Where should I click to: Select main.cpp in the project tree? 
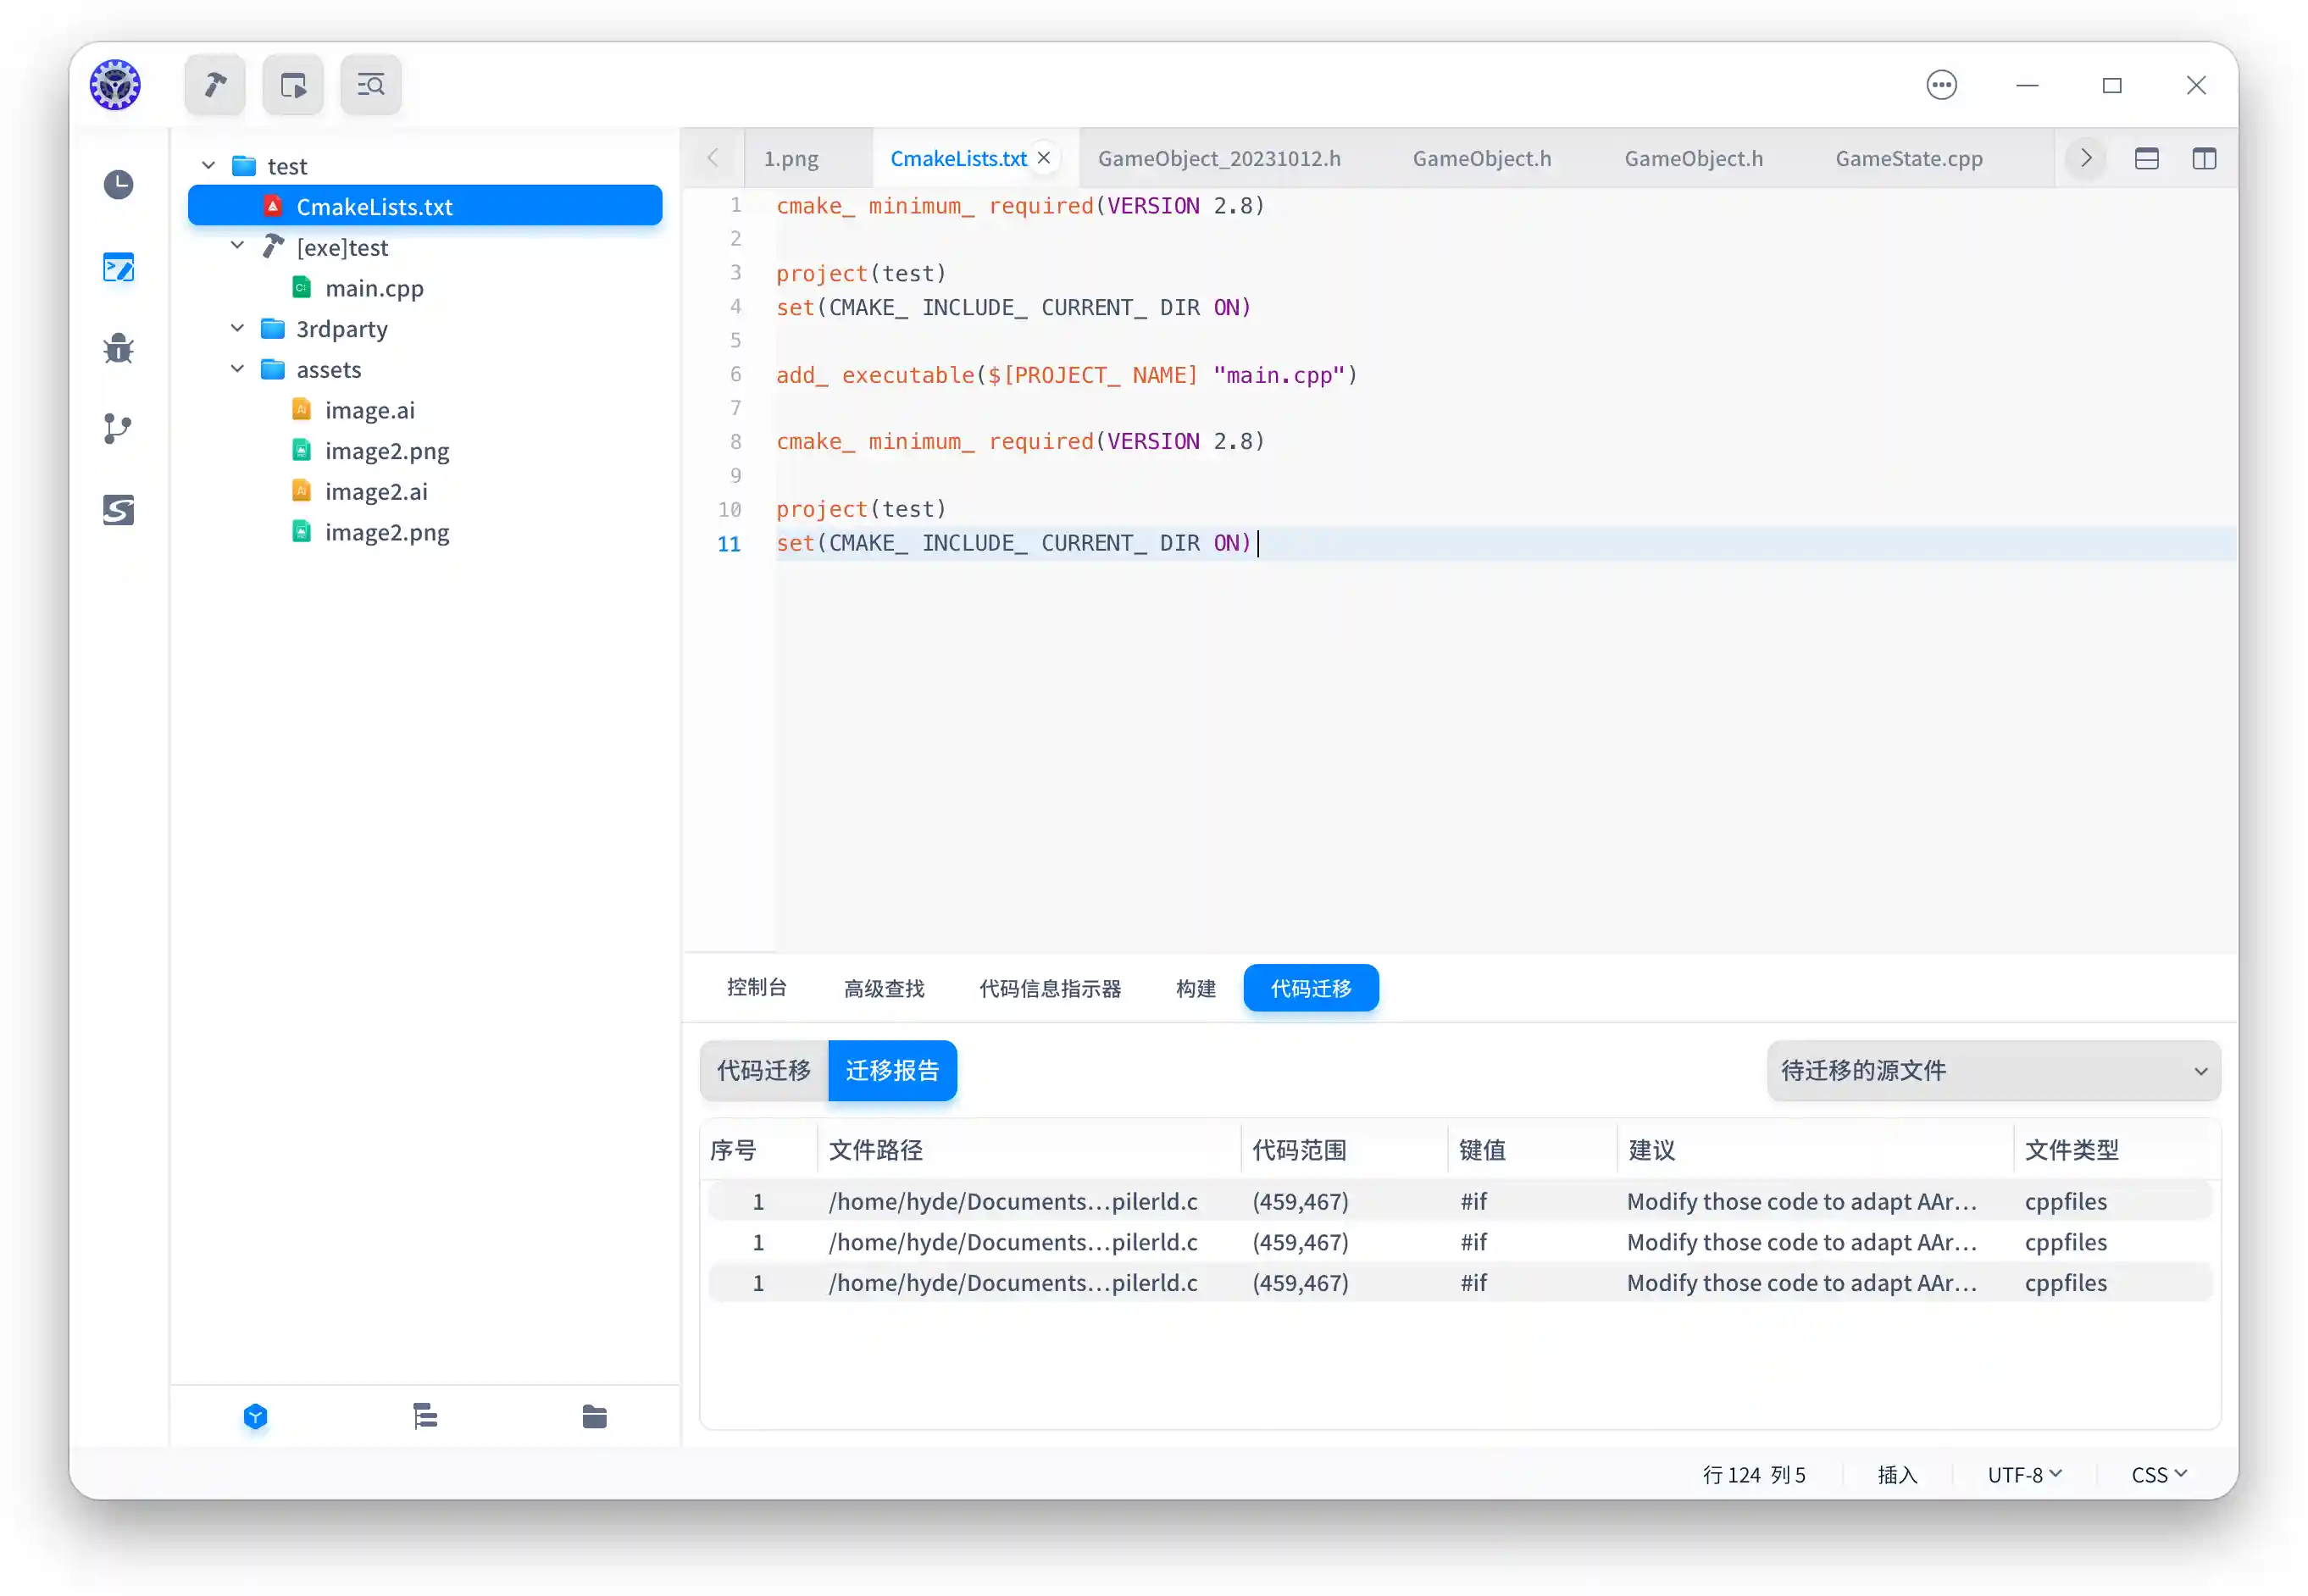click(374, 288)
